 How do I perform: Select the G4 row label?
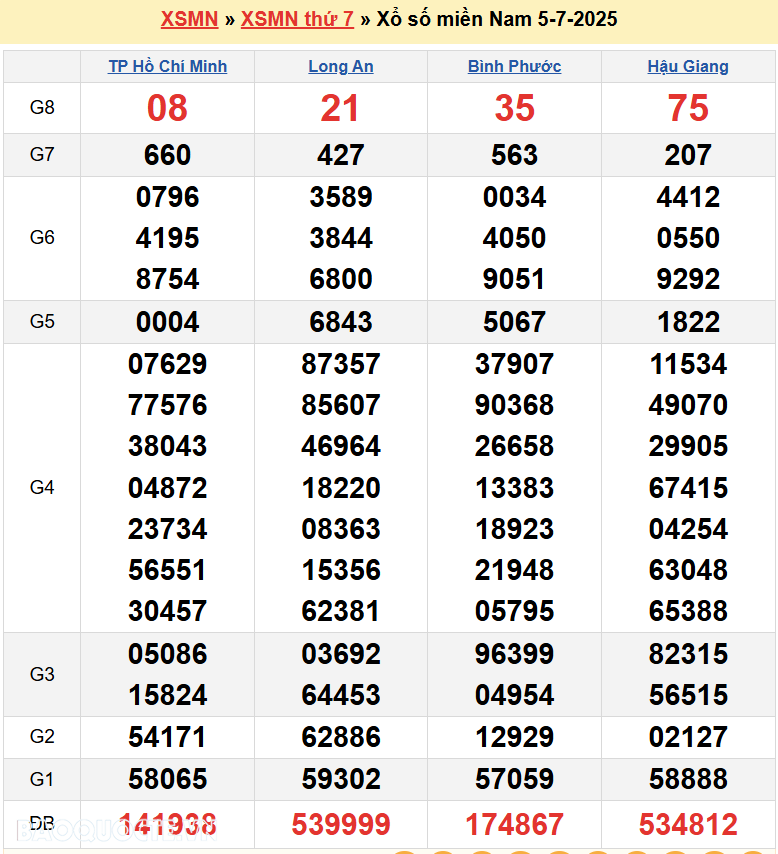(x=42, y=488)
